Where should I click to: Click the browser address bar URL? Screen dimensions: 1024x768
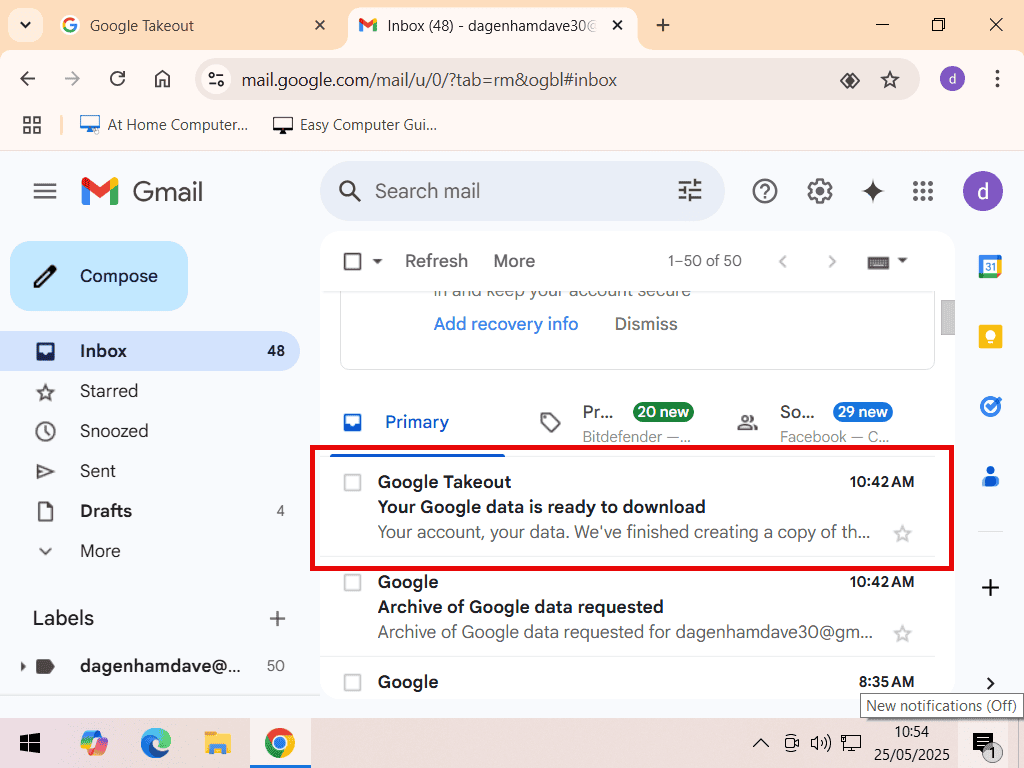tap(429, 80)
